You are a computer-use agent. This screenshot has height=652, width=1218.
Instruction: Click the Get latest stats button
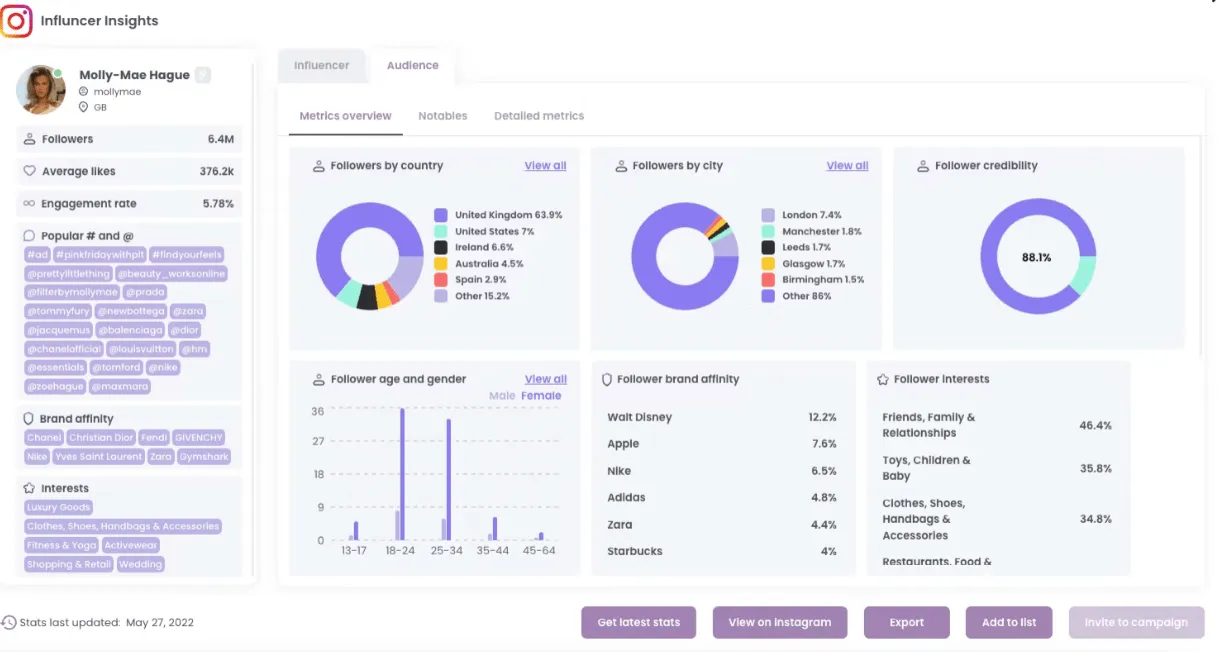[639, 622]
